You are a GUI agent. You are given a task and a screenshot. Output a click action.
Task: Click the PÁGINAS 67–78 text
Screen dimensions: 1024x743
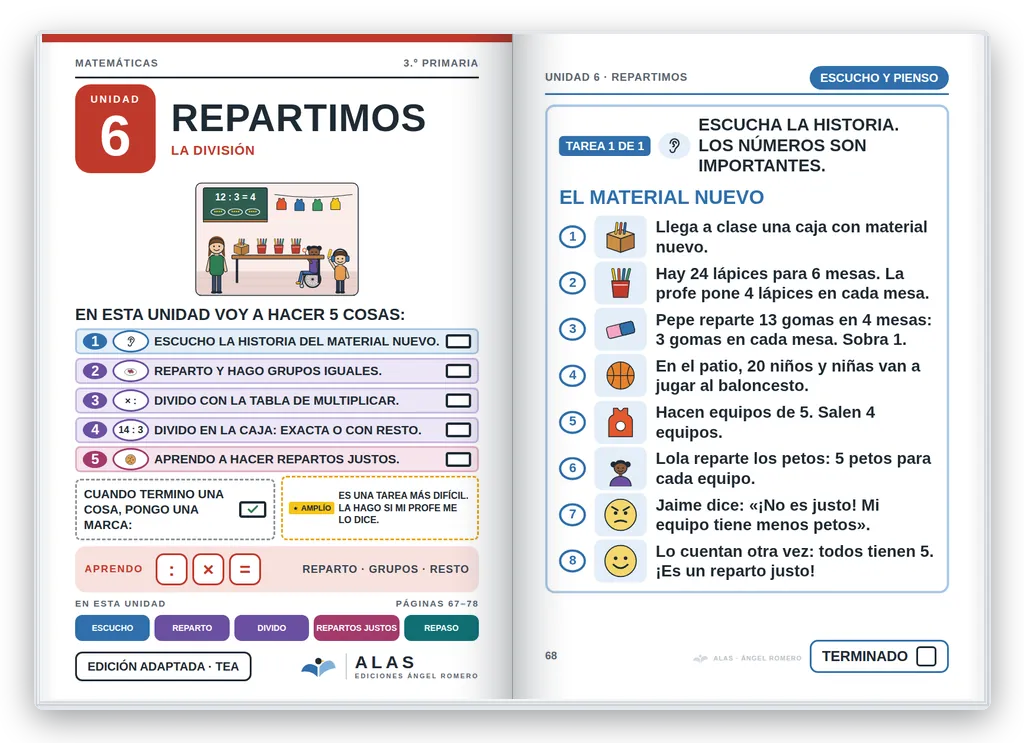(437, 604)
